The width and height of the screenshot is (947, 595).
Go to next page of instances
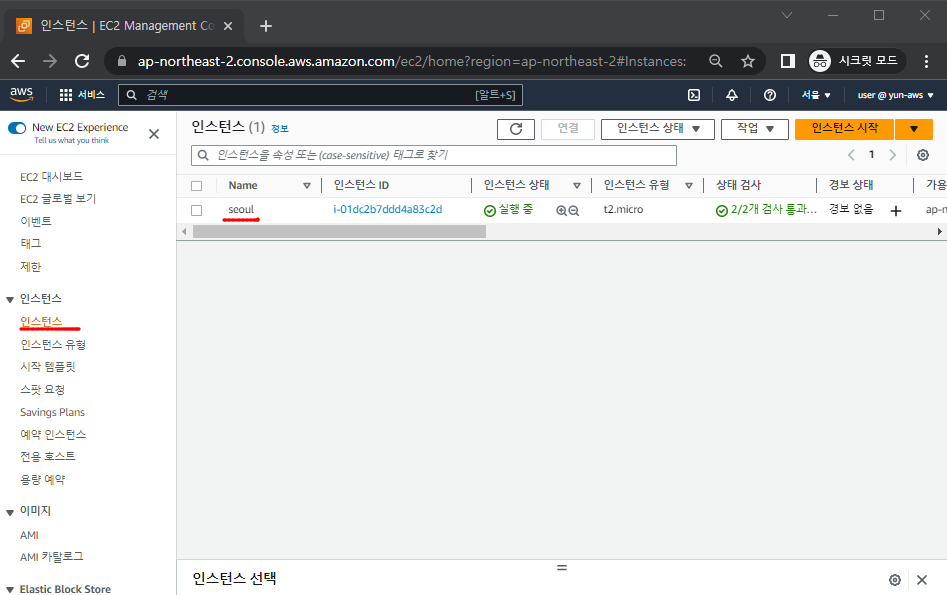[x=892, y=155]
